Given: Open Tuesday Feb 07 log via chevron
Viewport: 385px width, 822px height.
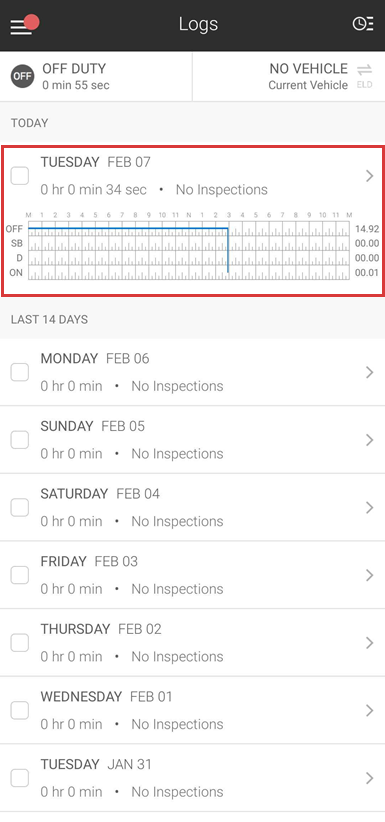Looking at the screenshot, I should tap(369, 176).
